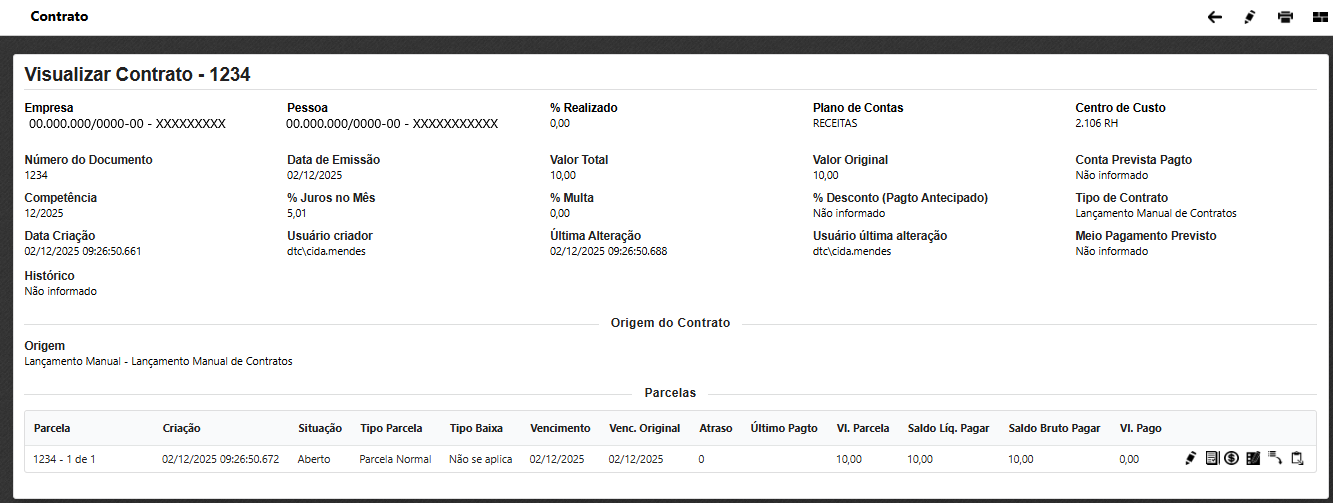
Task: Edit the parcela with the row pencil icon
Action: click(x=1190, y=458)
